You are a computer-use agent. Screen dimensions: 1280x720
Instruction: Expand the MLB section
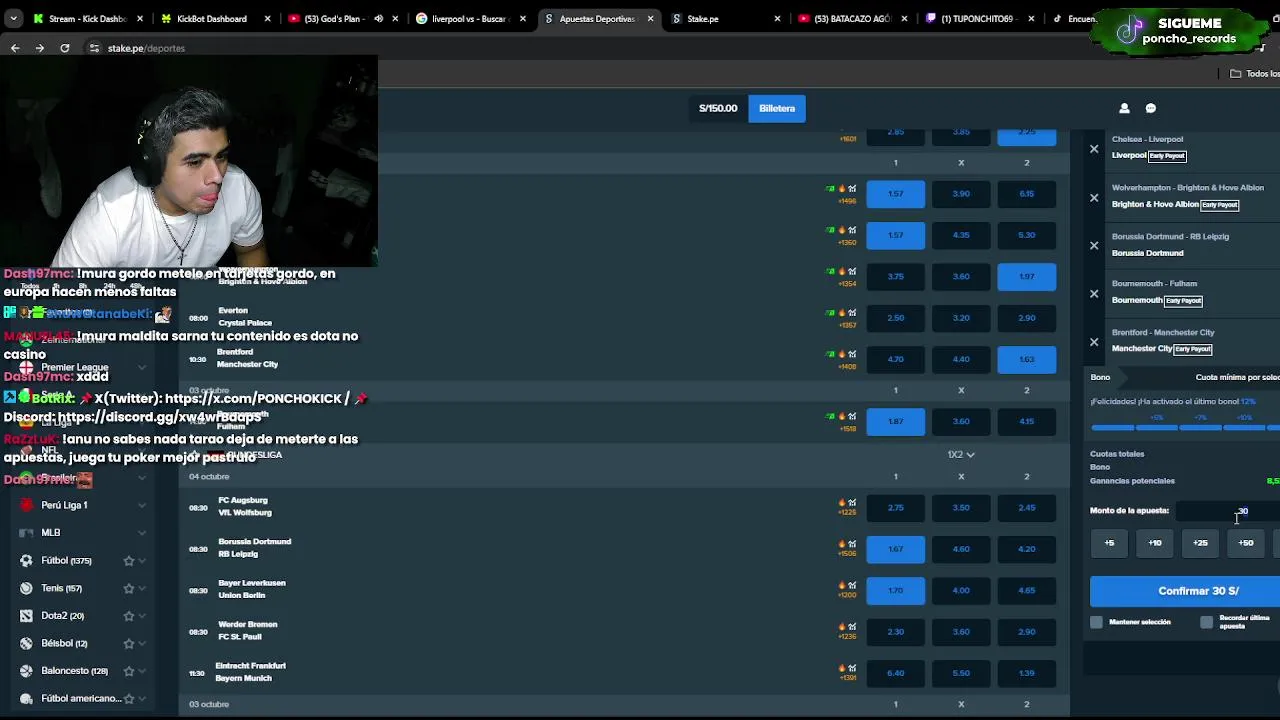(142, 532)
